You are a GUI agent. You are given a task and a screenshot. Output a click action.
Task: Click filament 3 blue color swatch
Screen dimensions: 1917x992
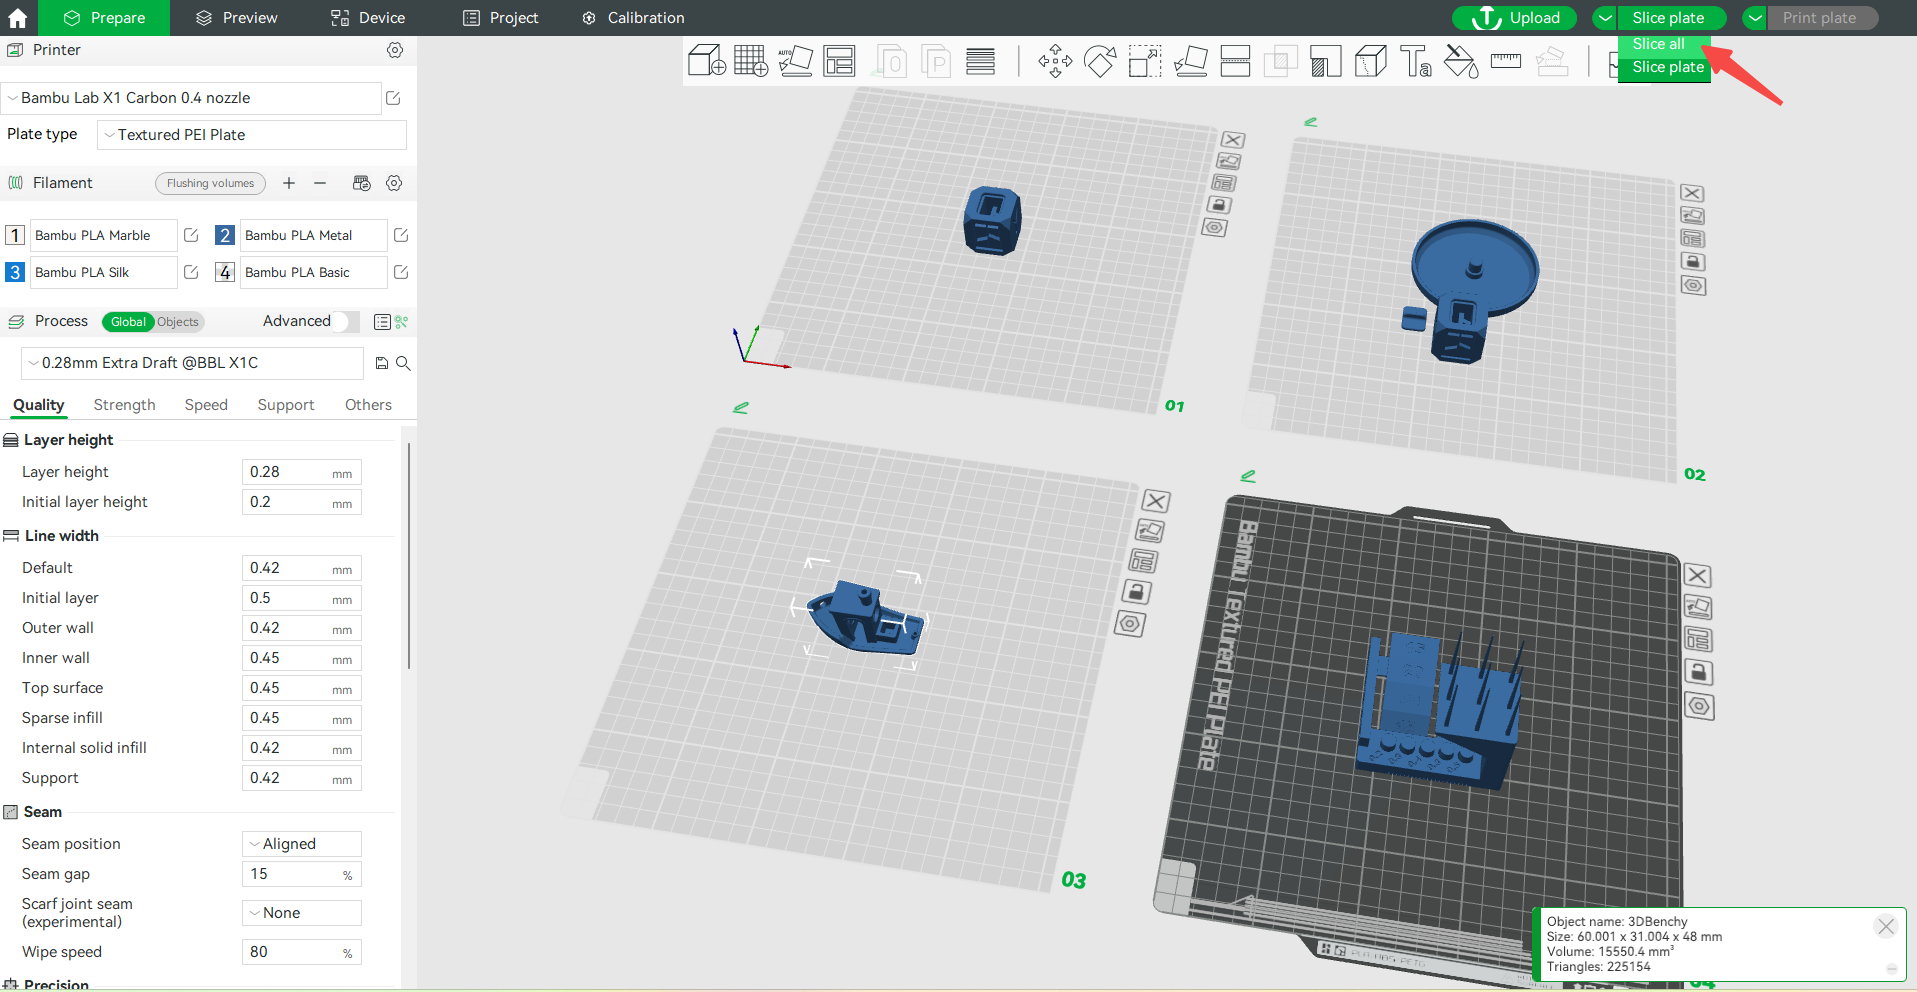15,272
